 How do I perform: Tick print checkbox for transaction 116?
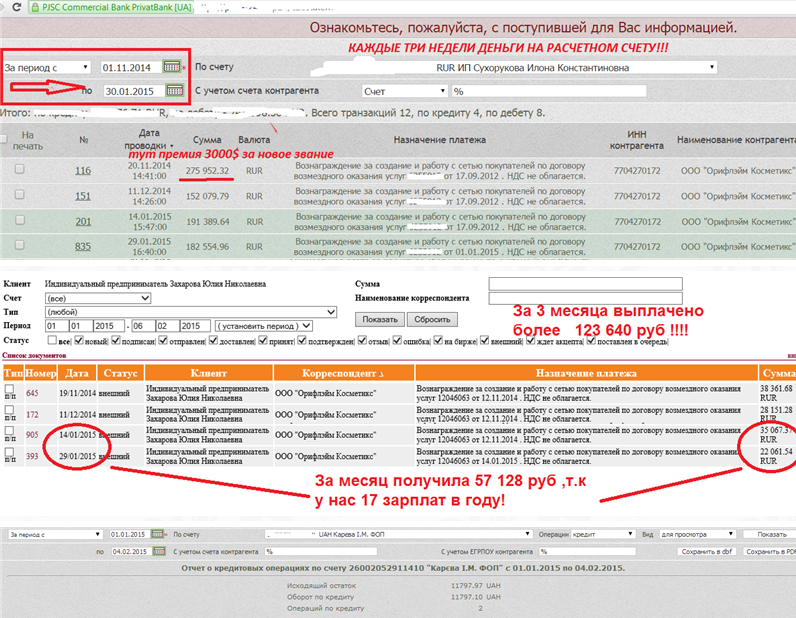click(x=19, y=169)
